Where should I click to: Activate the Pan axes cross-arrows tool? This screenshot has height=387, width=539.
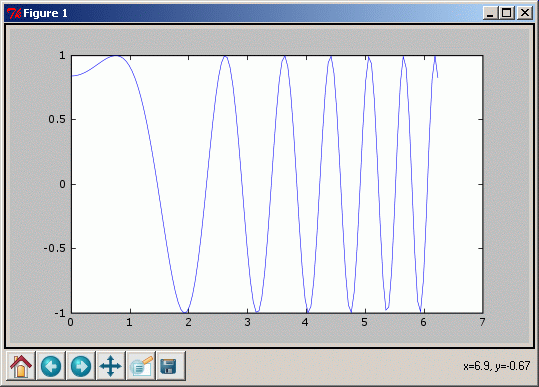[110, 366]
